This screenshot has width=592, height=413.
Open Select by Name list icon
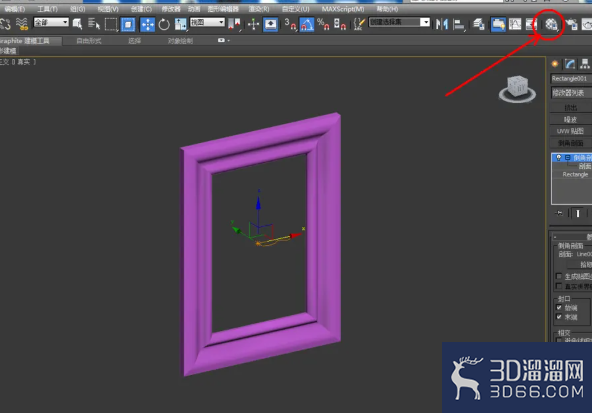94,24
